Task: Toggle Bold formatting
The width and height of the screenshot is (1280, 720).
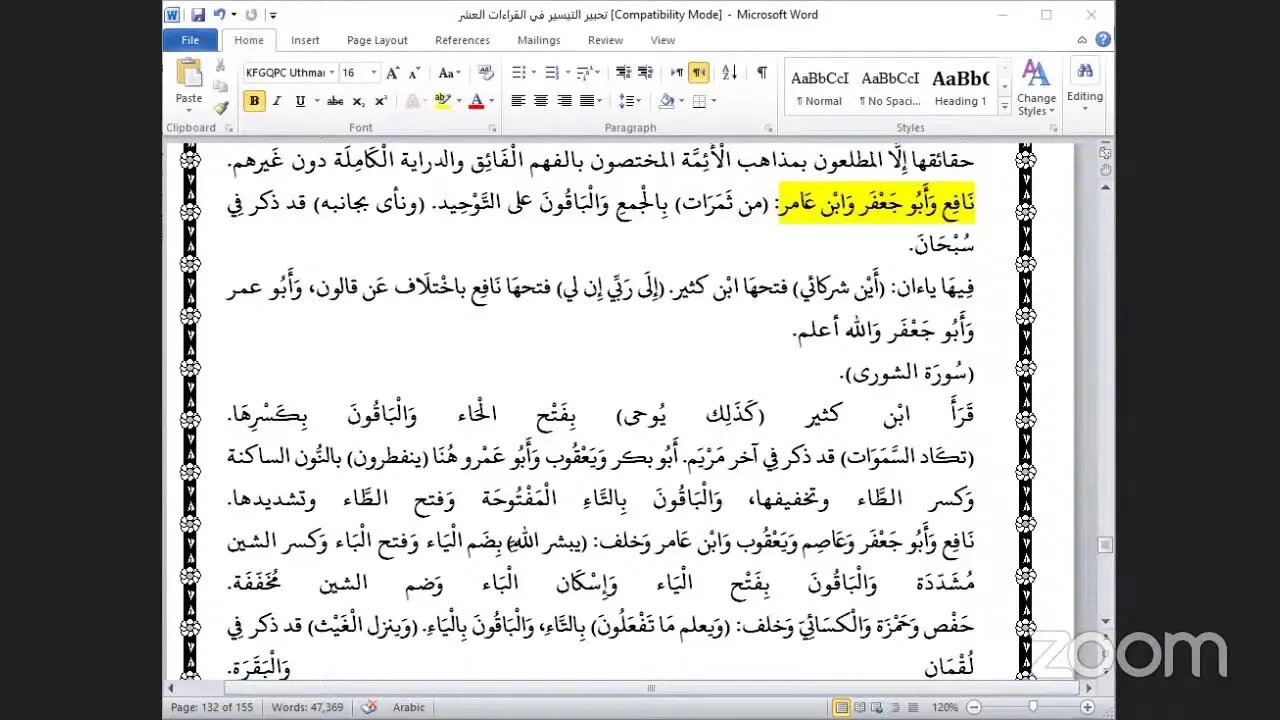Action: point(254,101)
